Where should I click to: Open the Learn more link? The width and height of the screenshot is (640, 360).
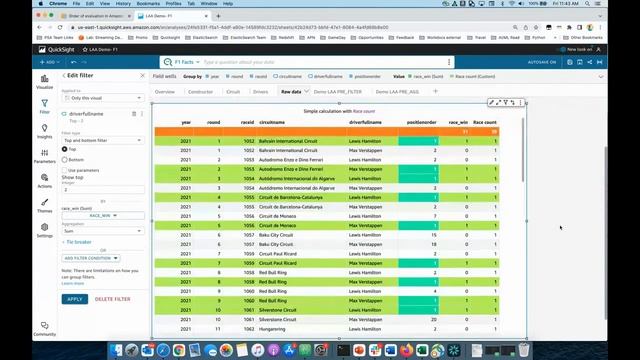73,283
